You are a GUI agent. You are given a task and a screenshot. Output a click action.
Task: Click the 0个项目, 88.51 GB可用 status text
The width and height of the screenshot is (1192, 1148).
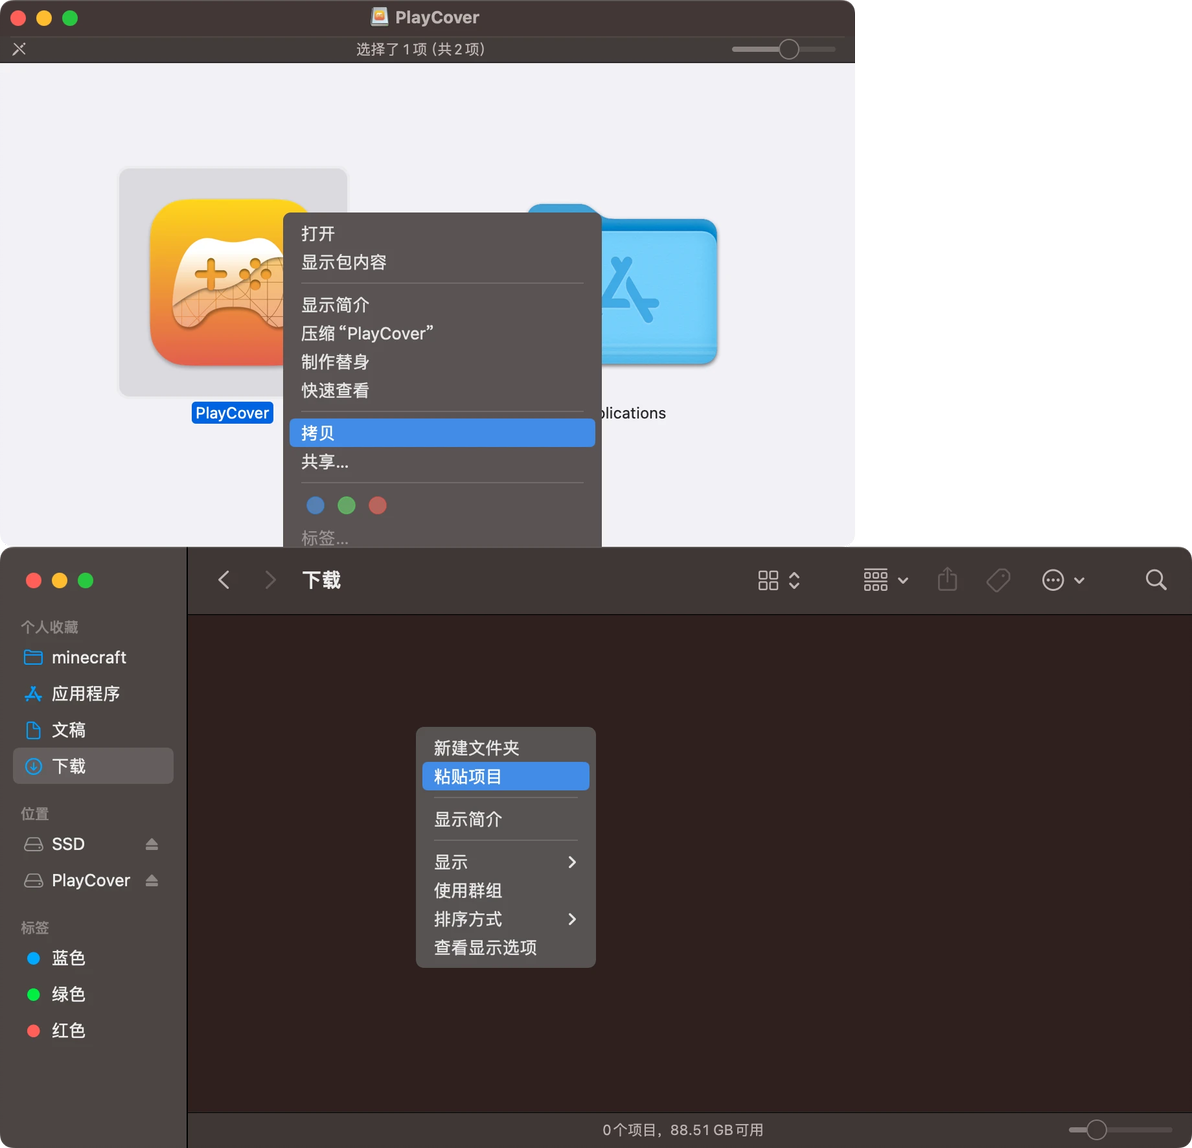click(x=683, y=1130)
